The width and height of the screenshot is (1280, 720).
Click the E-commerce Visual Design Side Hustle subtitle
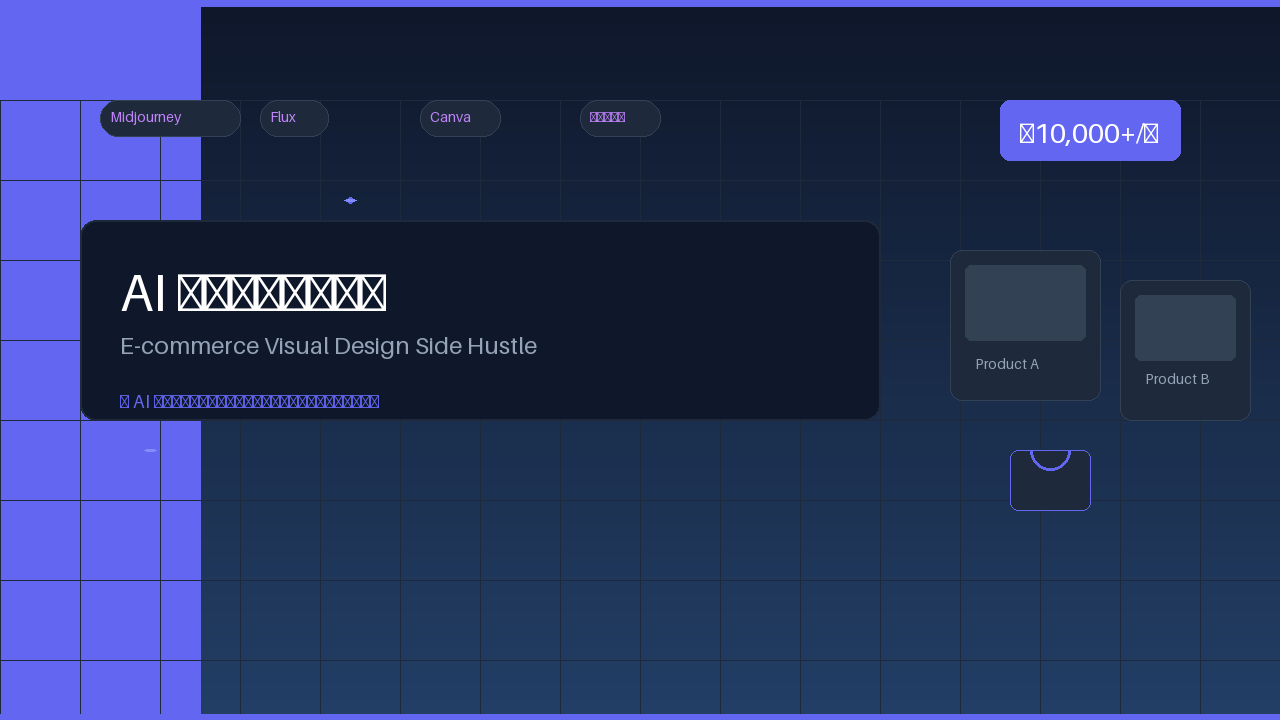(x=328, y=346)
